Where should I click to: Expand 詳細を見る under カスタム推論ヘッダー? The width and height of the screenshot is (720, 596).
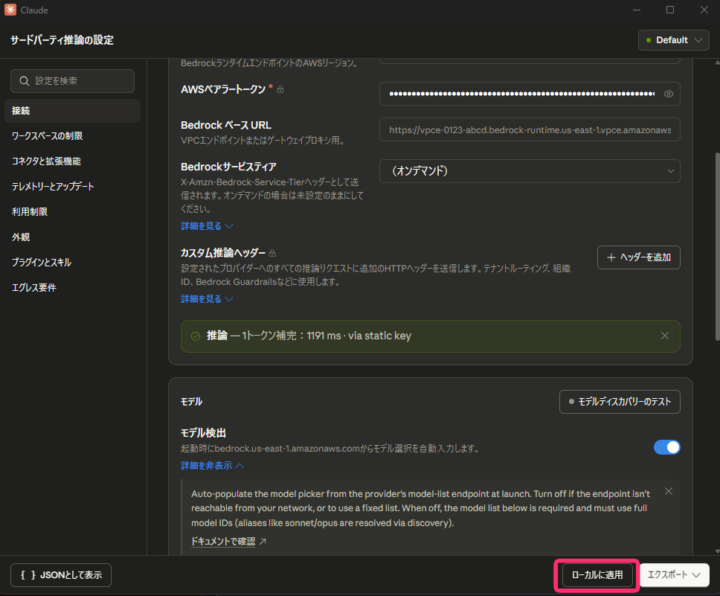click(x=207, y=299)
